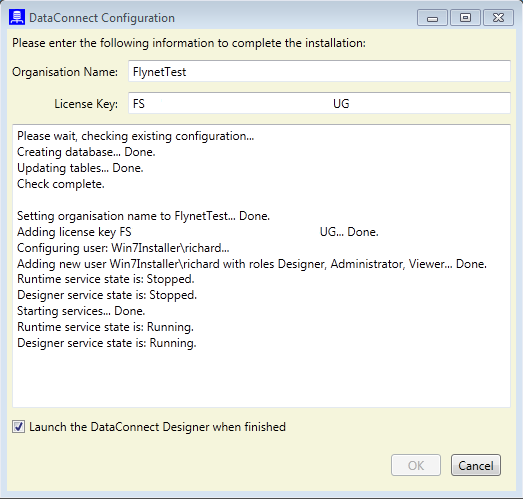Click the 'Creating database... Done.' log line
Viewport: 523px width, 499px height.
point(86,152)
